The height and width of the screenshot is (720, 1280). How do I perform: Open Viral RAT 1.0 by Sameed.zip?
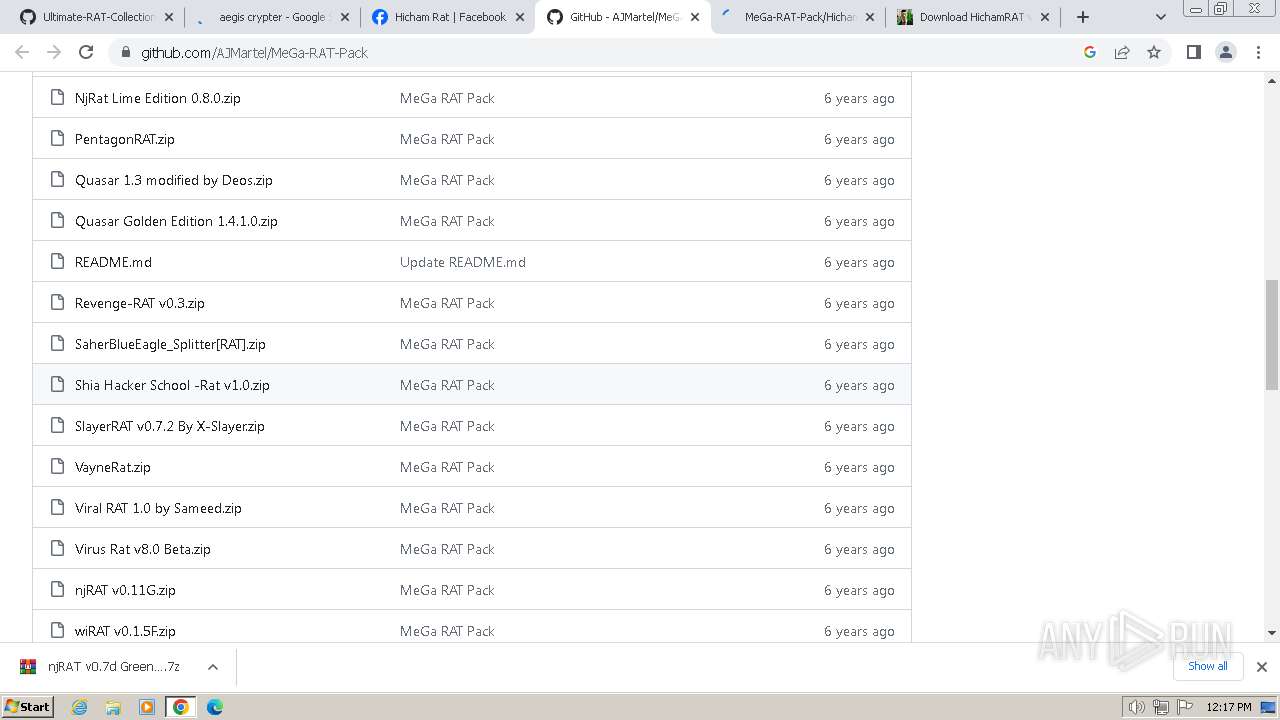click(158, 508)
